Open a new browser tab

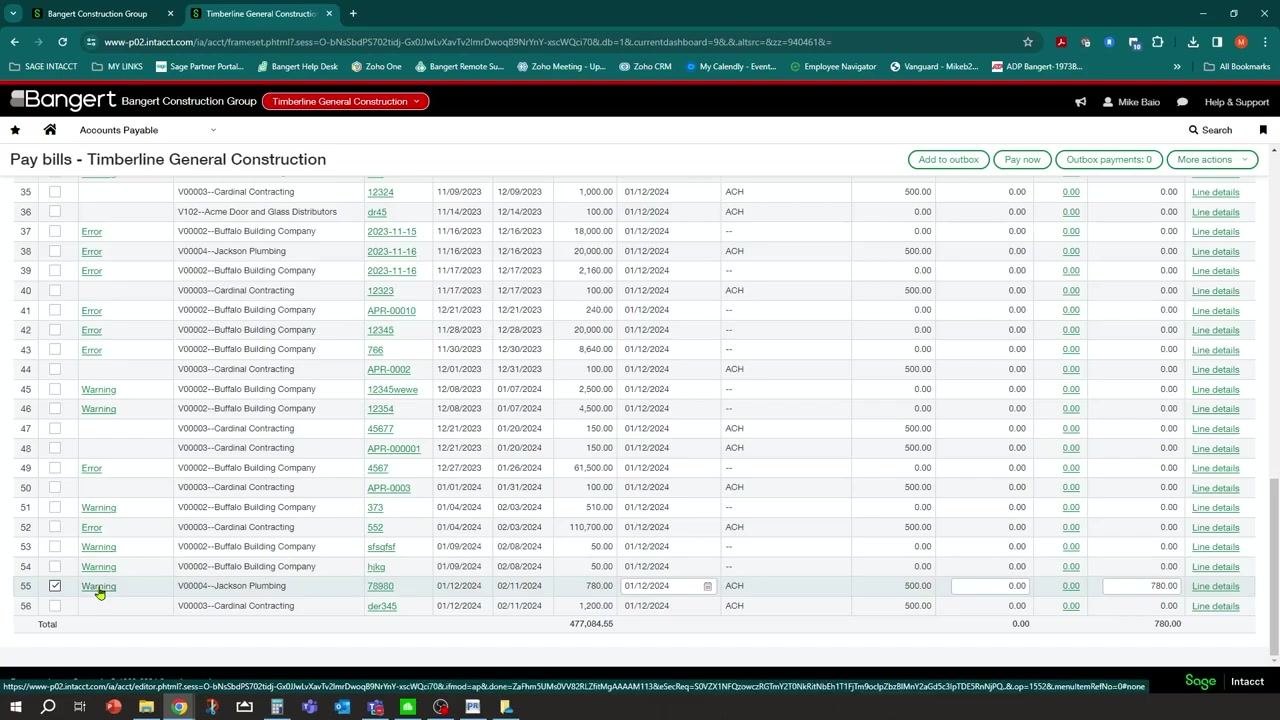point(353,14)
